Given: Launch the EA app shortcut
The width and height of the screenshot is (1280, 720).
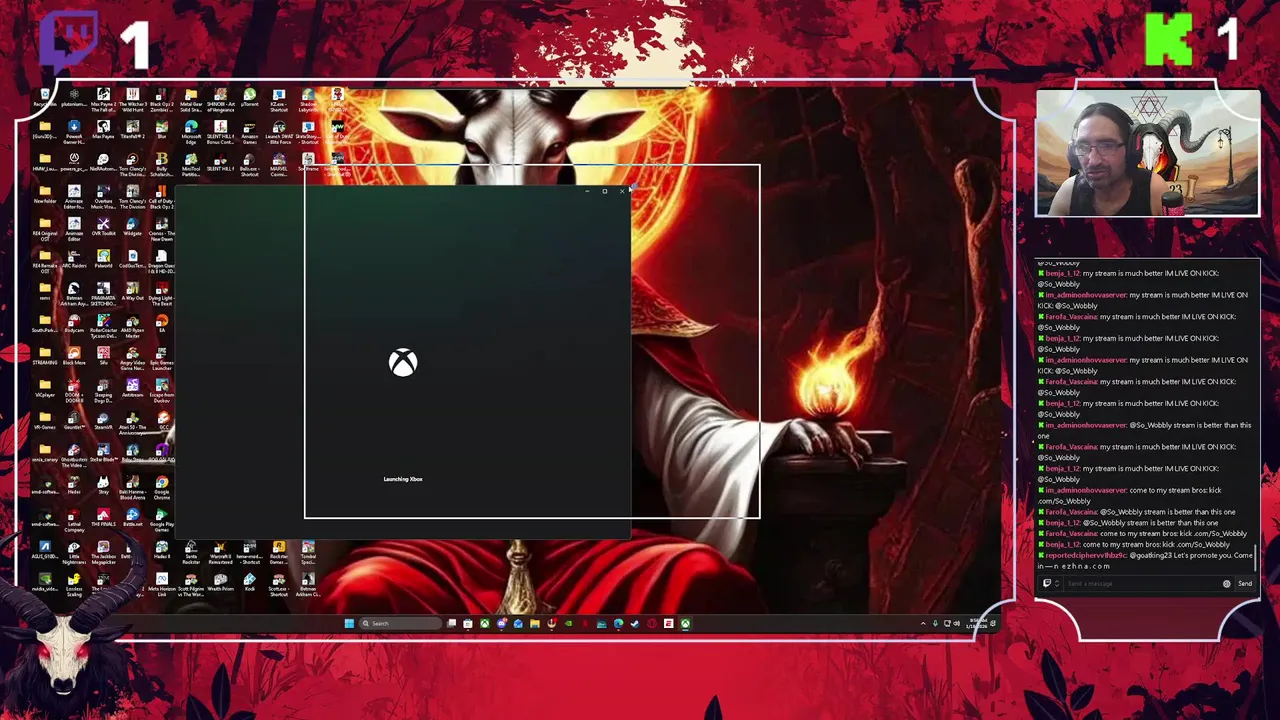Looking at the screenshot, I should pyautogui.click(x=162, y=323).
